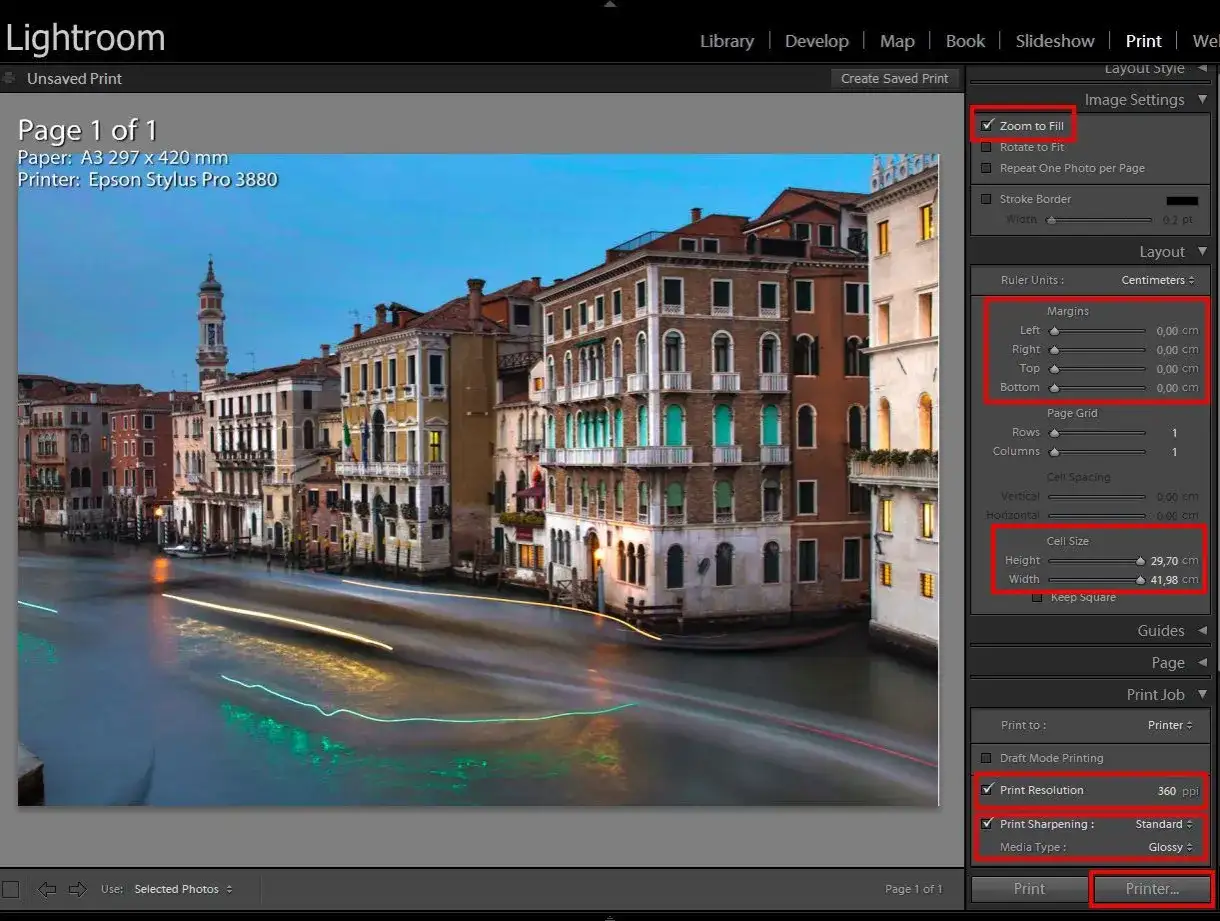Click the Stroke Border black color swatch
The width and height of the screenshot is (1220, 921).
pos(1181,200)
